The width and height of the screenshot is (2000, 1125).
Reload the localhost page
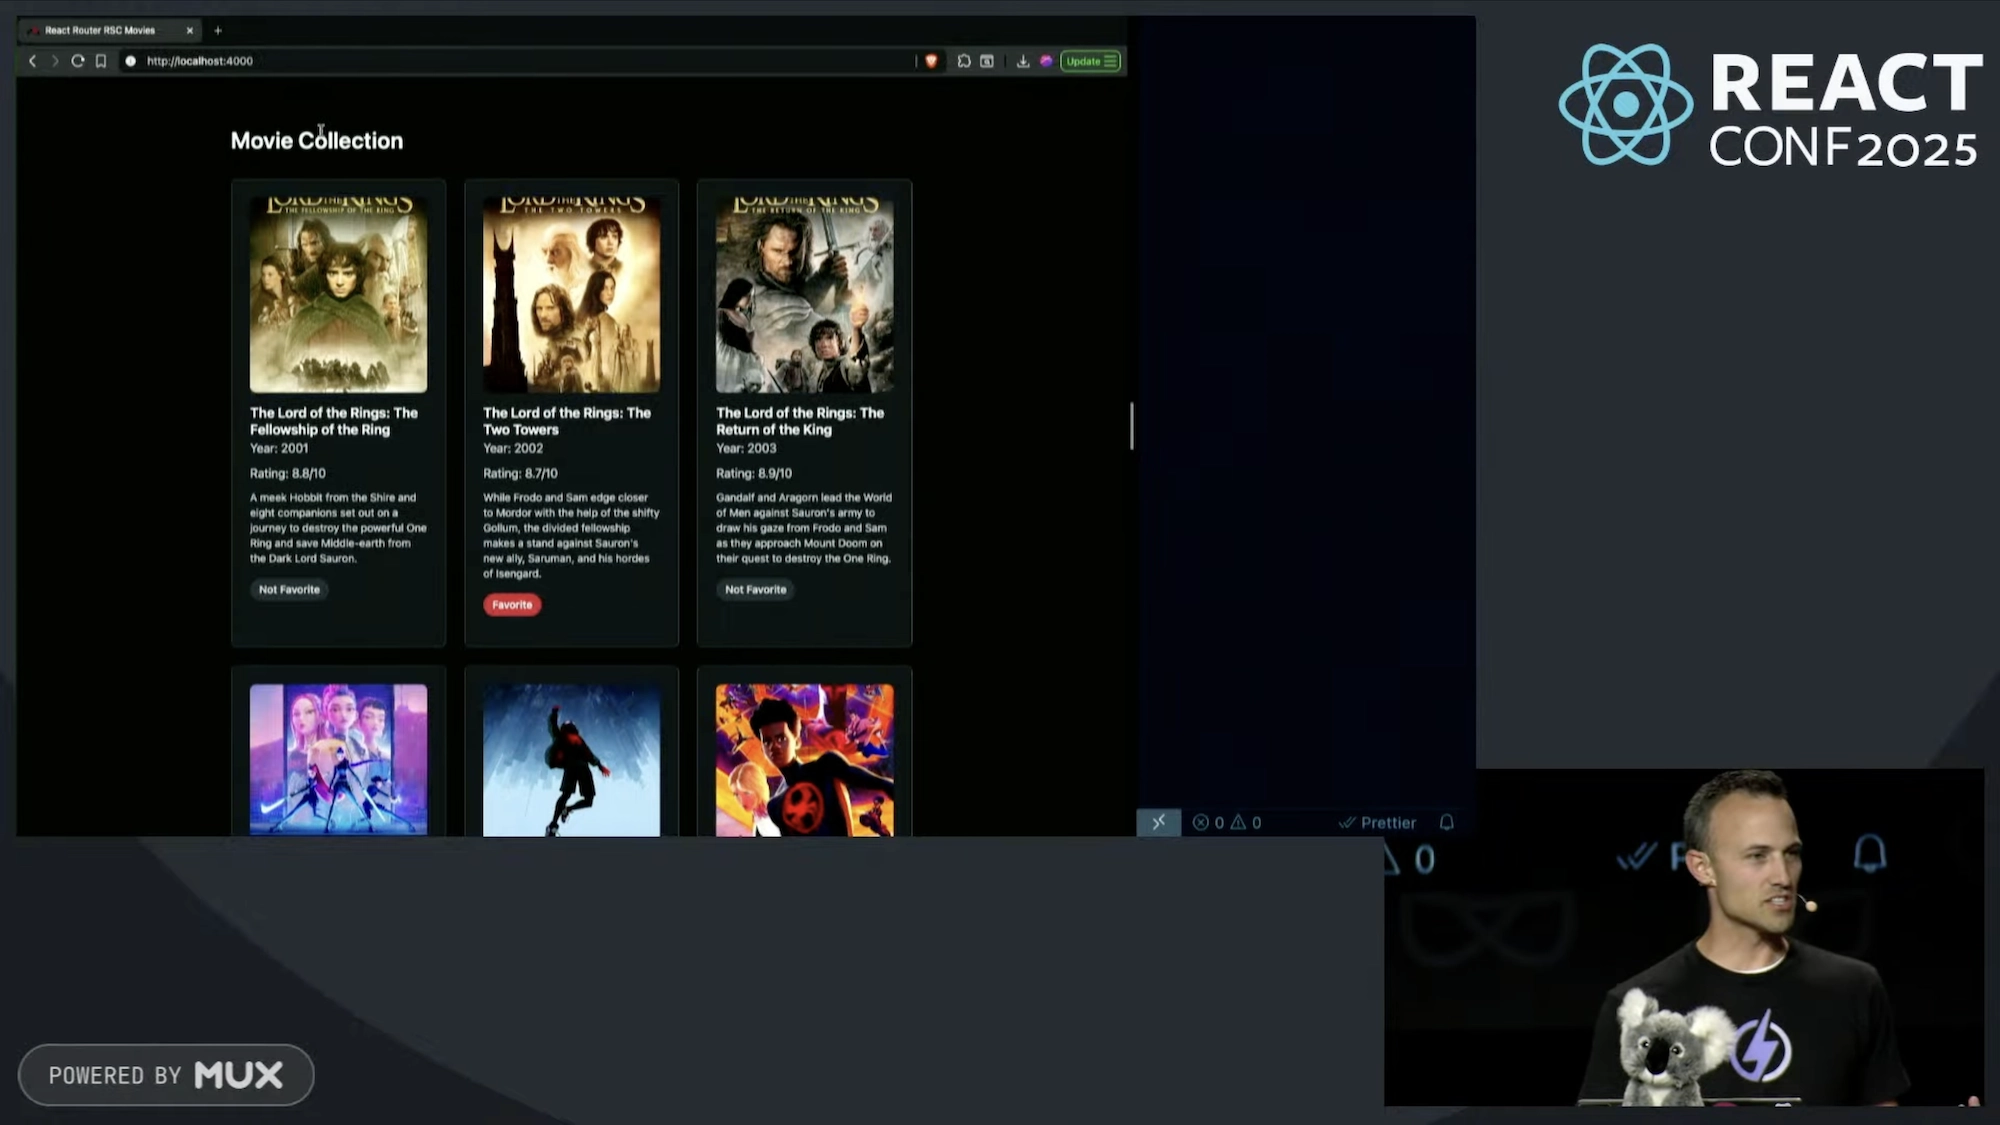pos(77,61)
